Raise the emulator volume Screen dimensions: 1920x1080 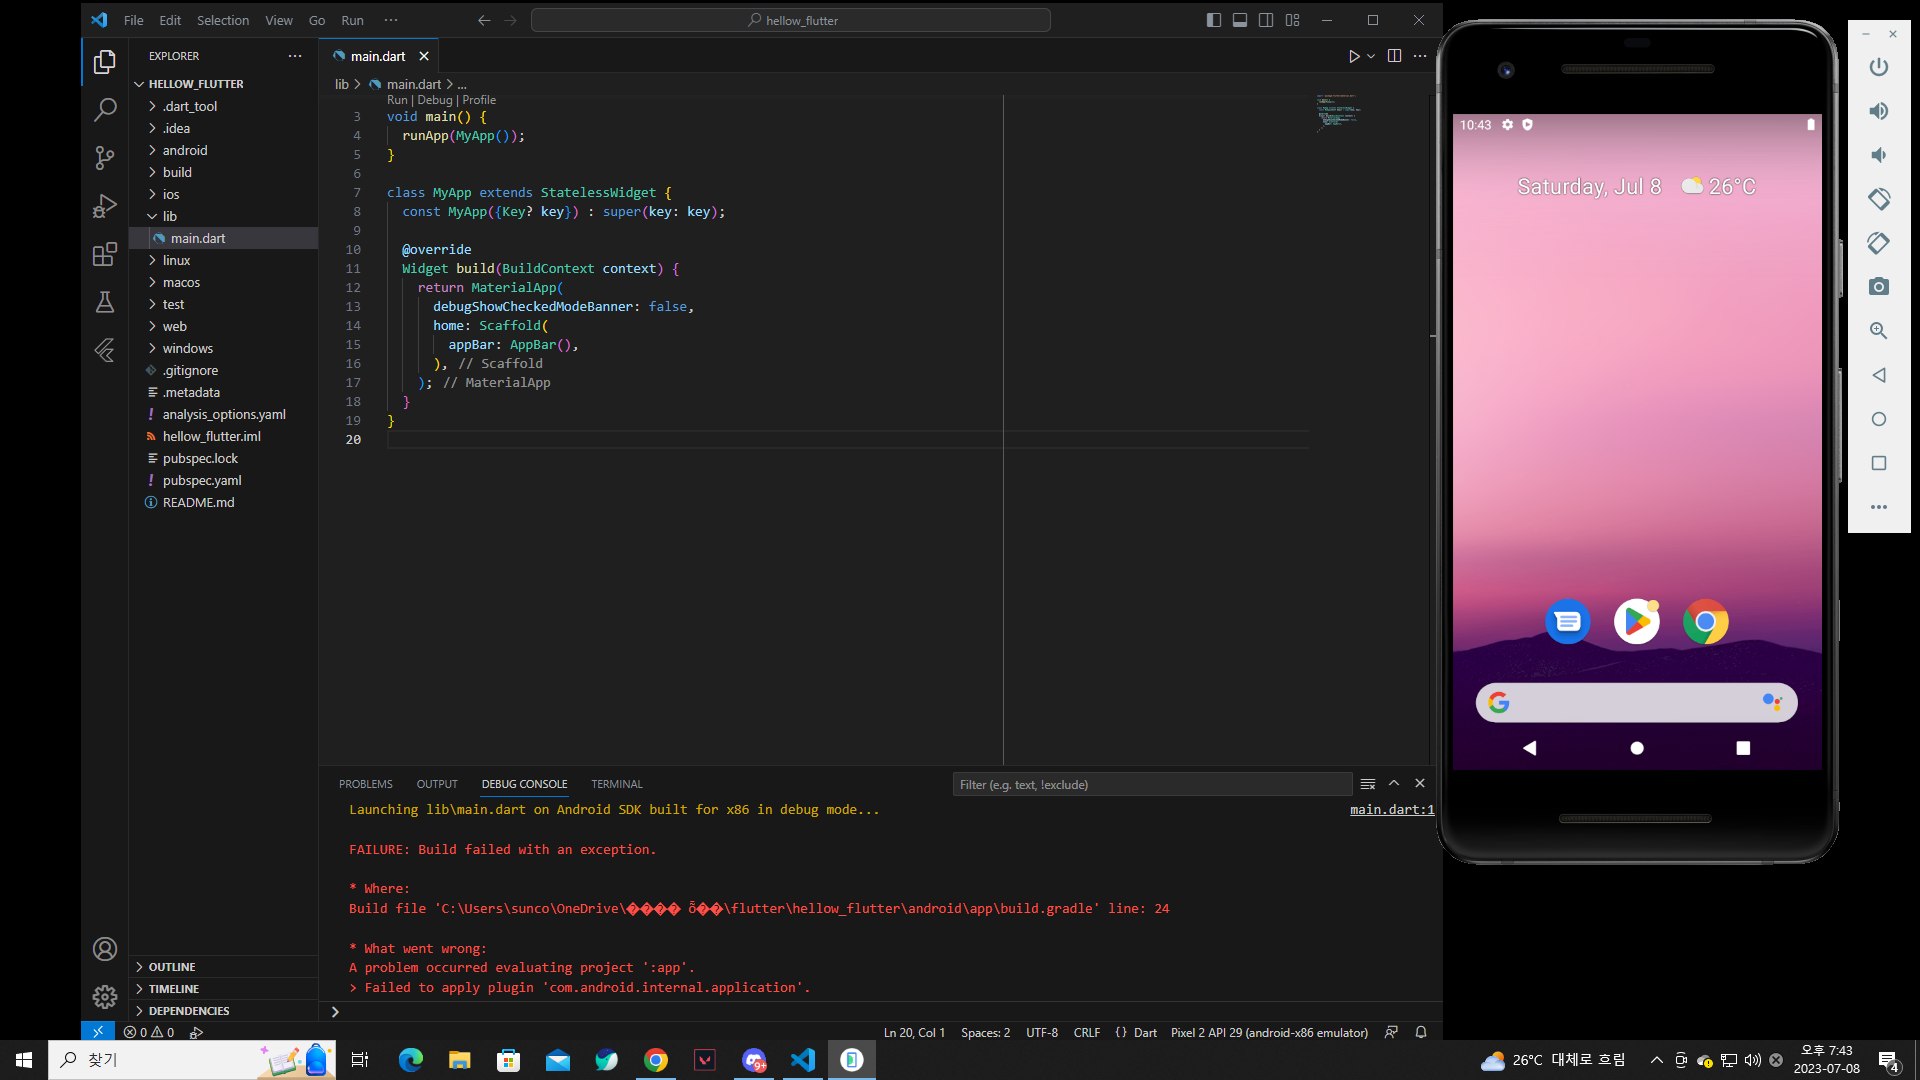(x=1879, y=111)
